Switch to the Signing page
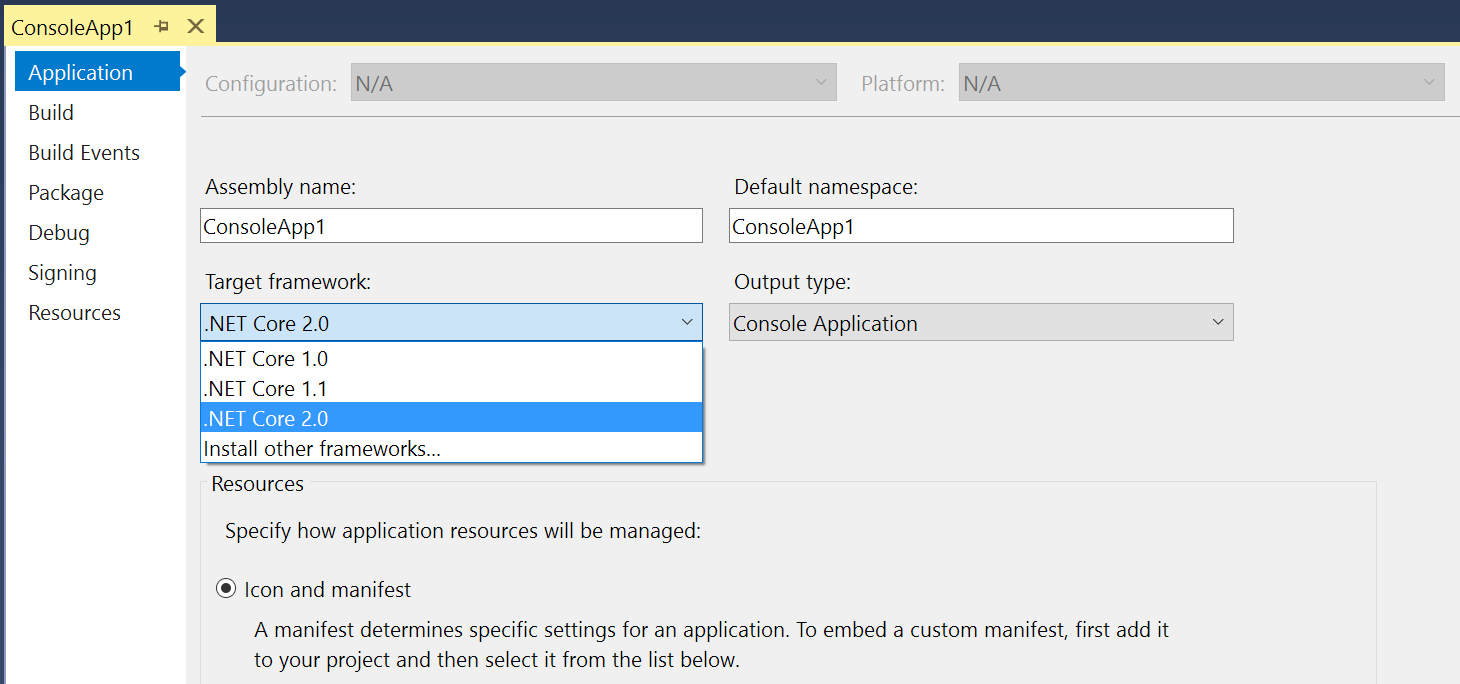 [x=62, y=273]
